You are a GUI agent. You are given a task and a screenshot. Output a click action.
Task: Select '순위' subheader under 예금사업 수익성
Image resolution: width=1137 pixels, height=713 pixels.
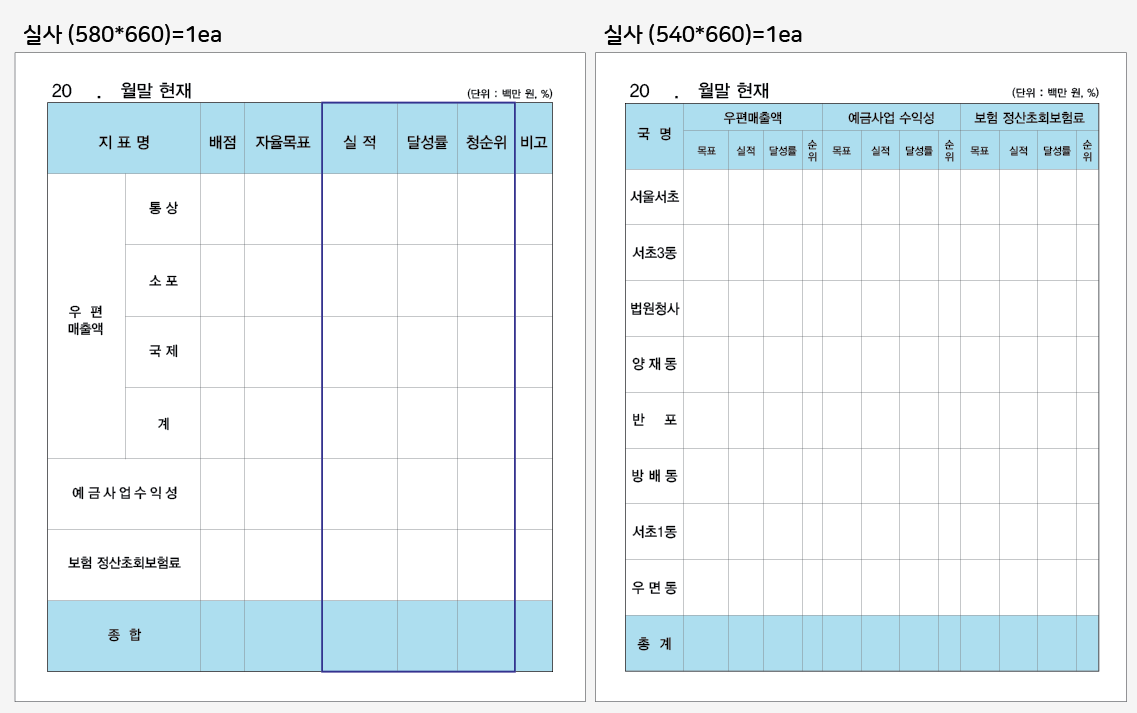coord(949,151)
